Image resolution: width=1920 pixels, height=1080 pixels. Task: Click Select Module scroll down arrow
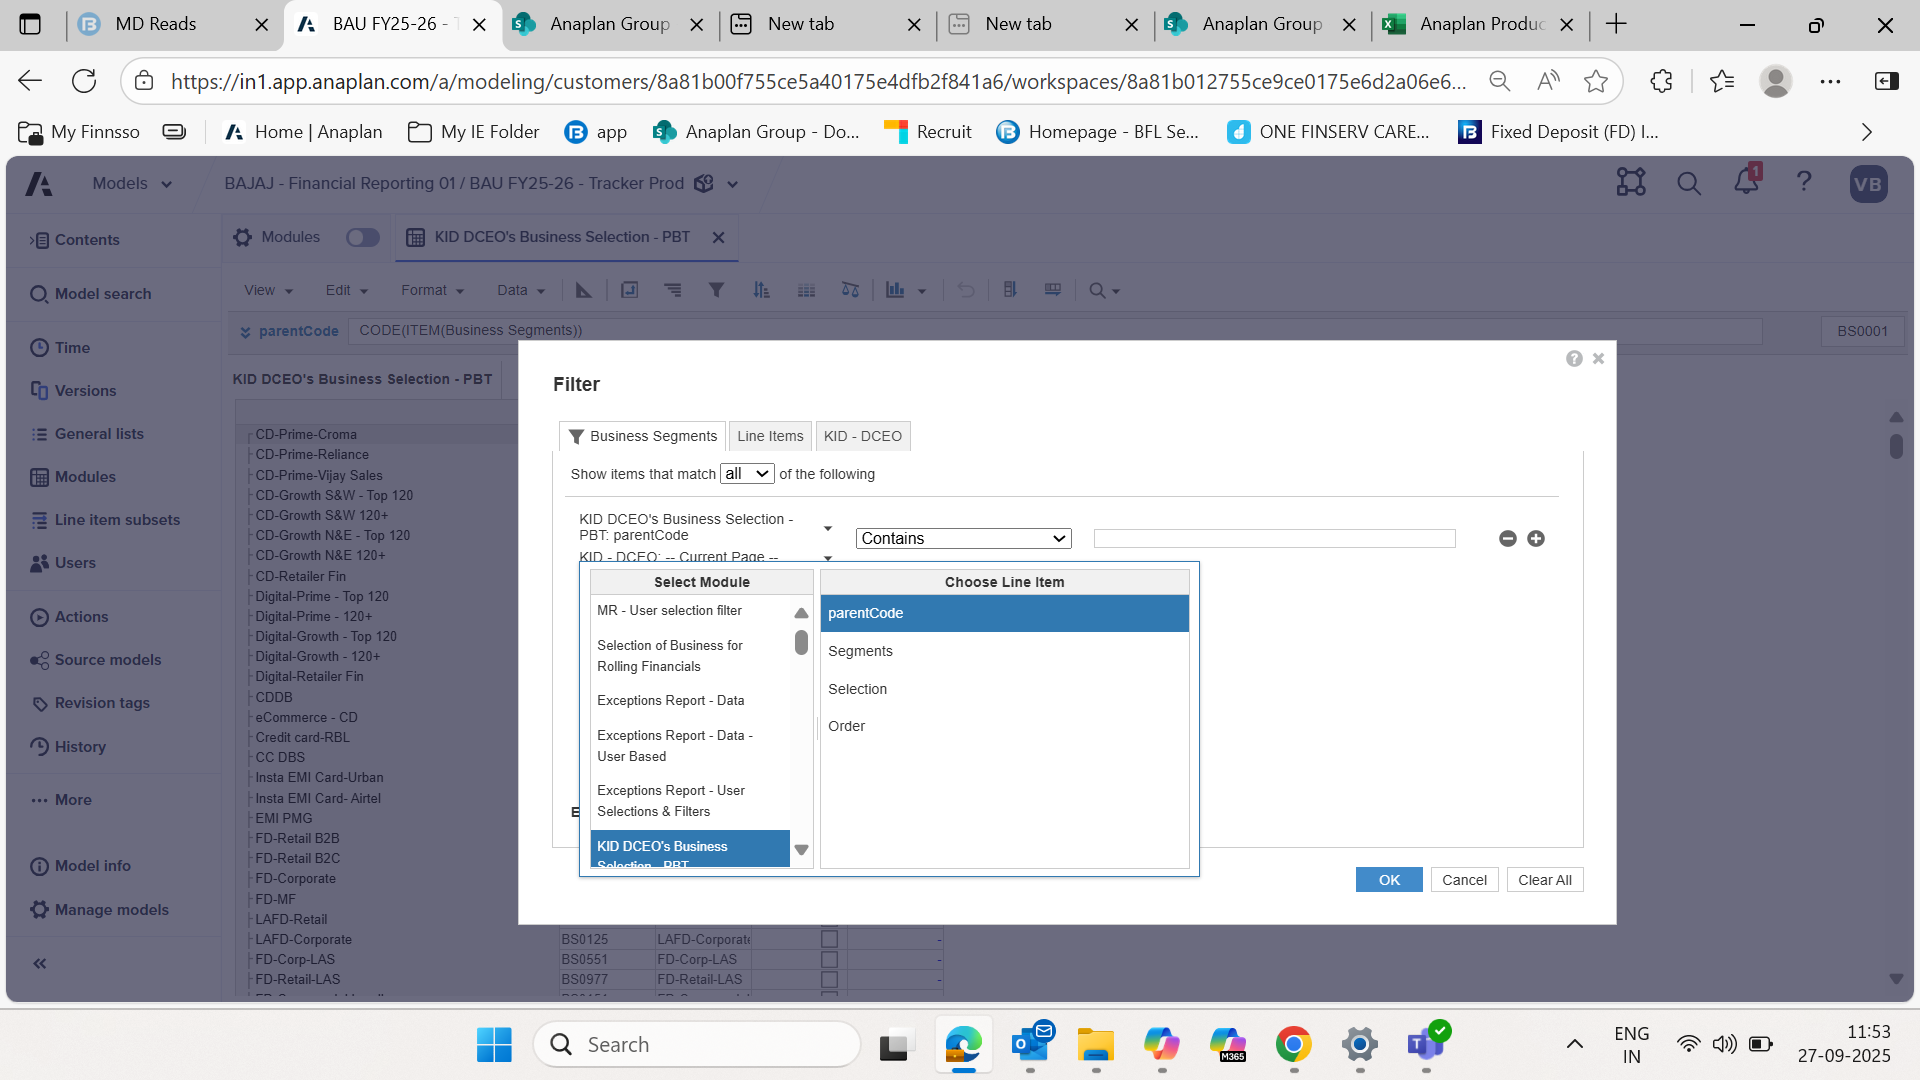tap(801, 850)
